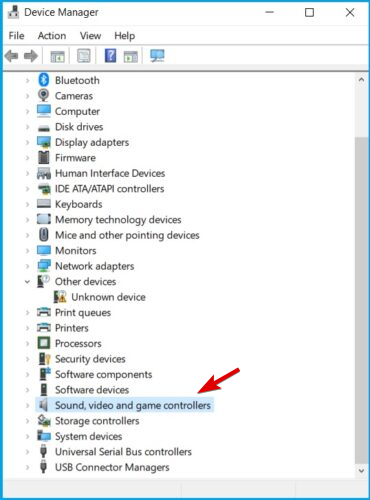Click the scrollbar down arrow

point(361,471)
